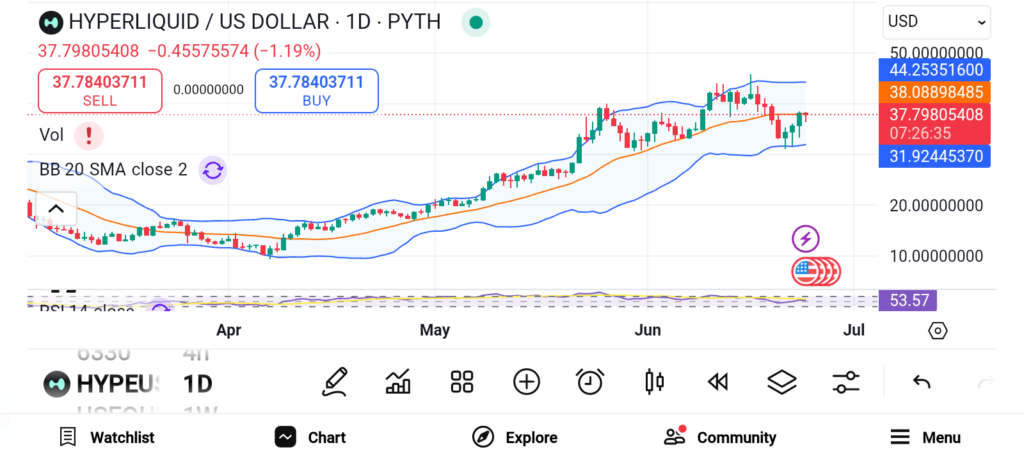Screen dimensions: 1024x461
Task: Start bar replay with the rewind icon
Action: click(x=718, y=382)
